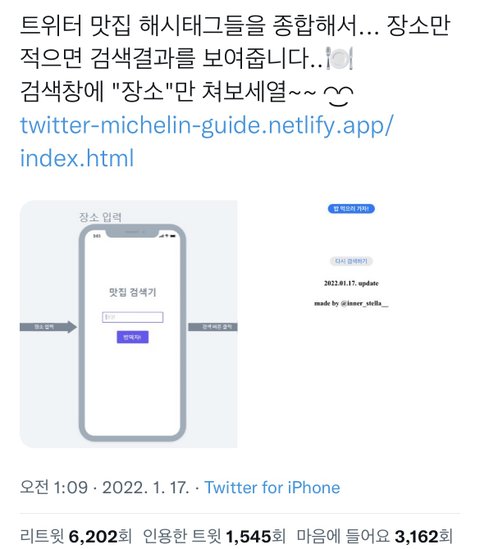View the 인용한 트윗 1,545회 quote tweets

[214, 536]
